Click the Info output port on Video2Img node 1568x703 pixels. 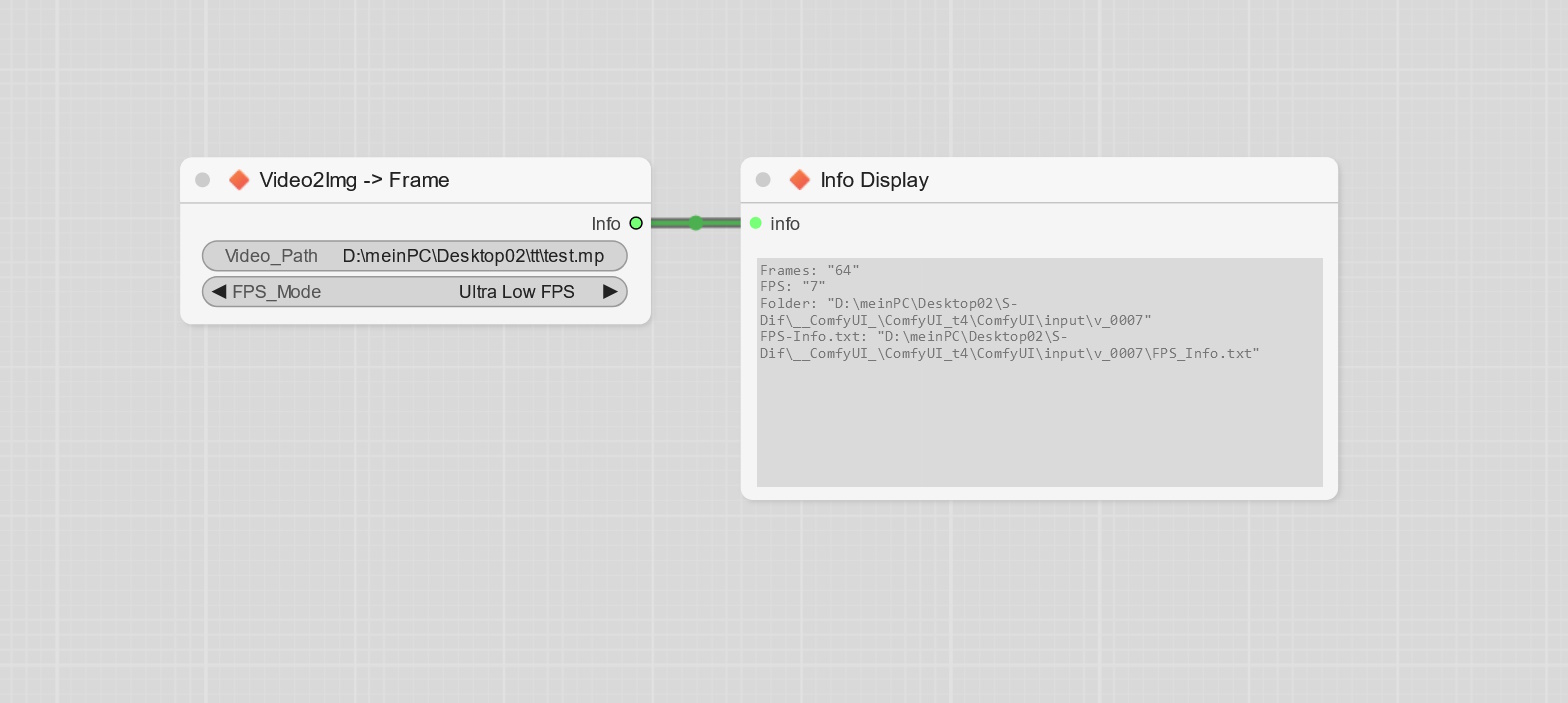(x=636, y=223)
